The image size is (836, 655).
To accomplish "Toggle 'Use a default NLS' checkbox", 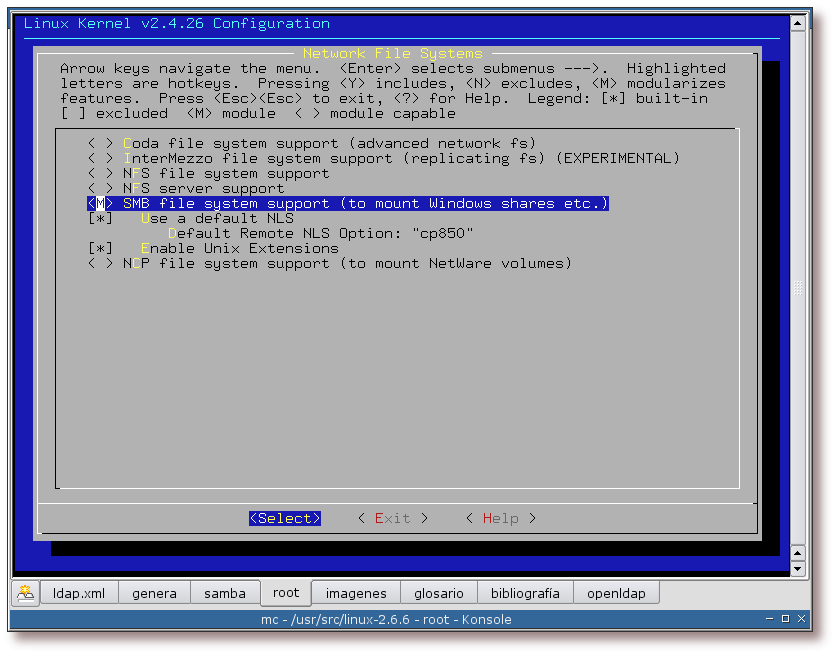I will [100, 218].
